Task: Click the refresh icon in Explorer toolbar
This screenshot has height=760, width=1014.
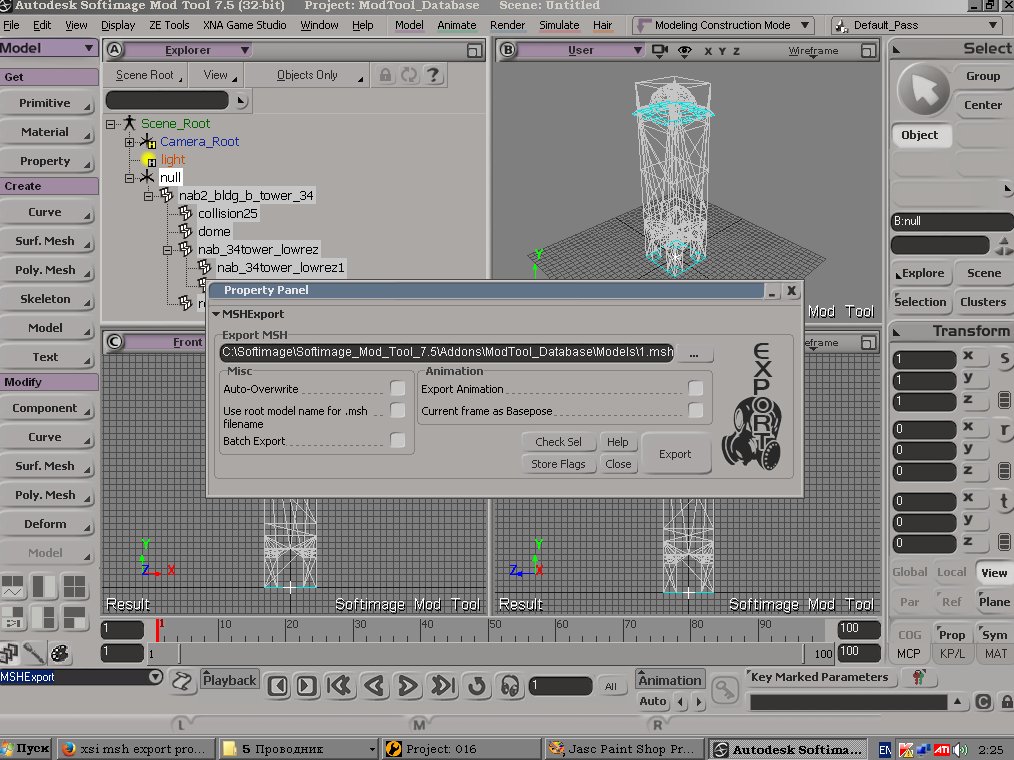Action: pyautogui.click(x=409, y=75)
